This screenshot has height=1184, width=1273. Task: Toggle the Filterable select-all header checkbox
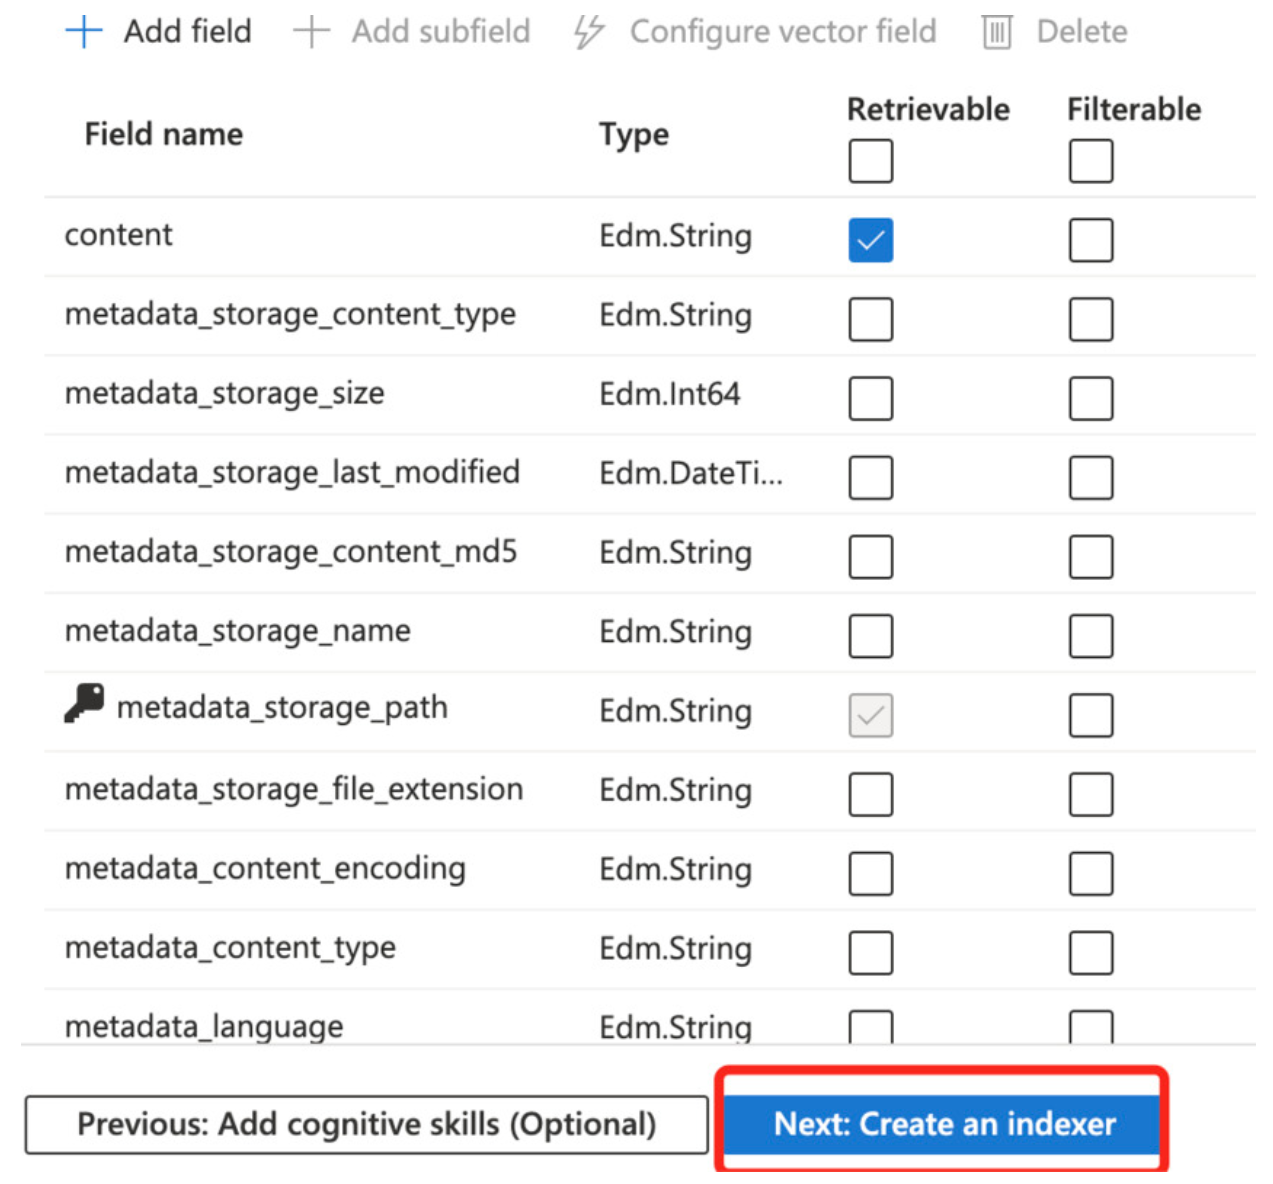pos(1090,161)
